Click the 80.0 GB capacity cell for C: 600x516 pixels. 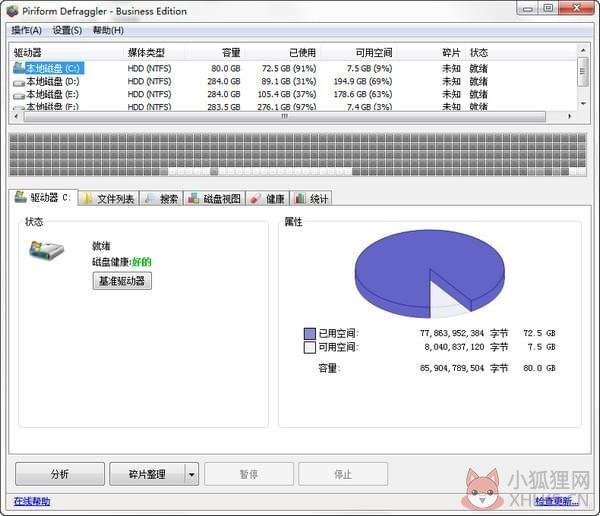click(x=225, y=69)
